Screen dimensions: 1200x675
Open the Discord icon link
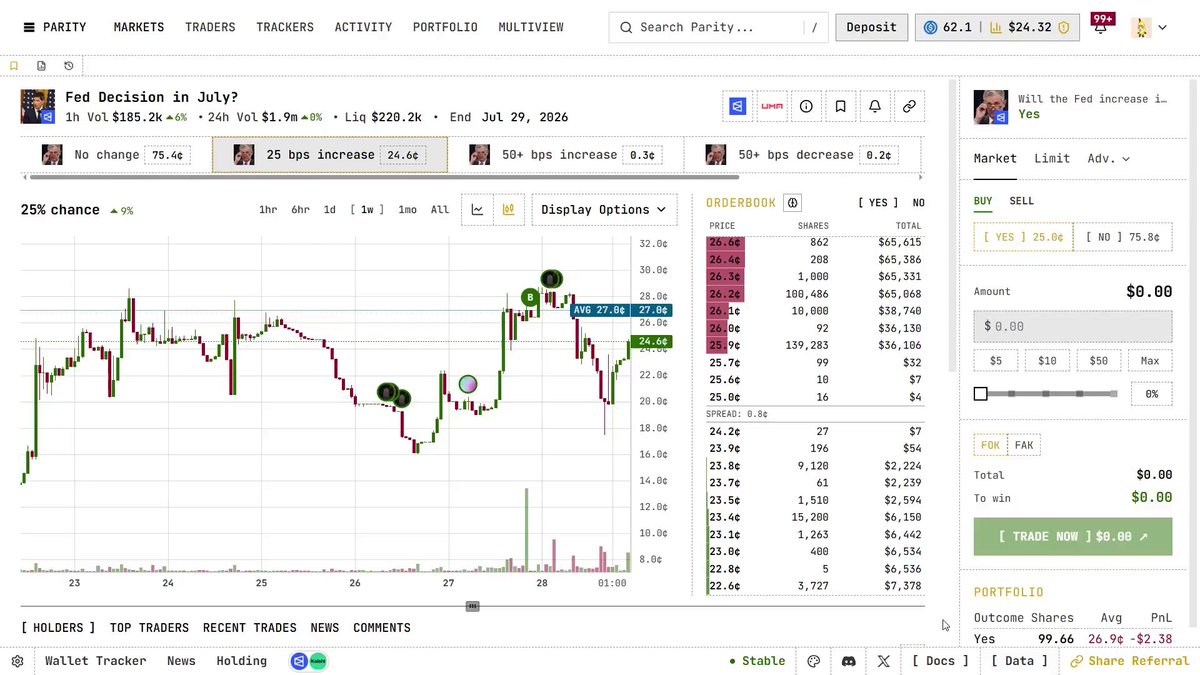(x=849, y=661)
